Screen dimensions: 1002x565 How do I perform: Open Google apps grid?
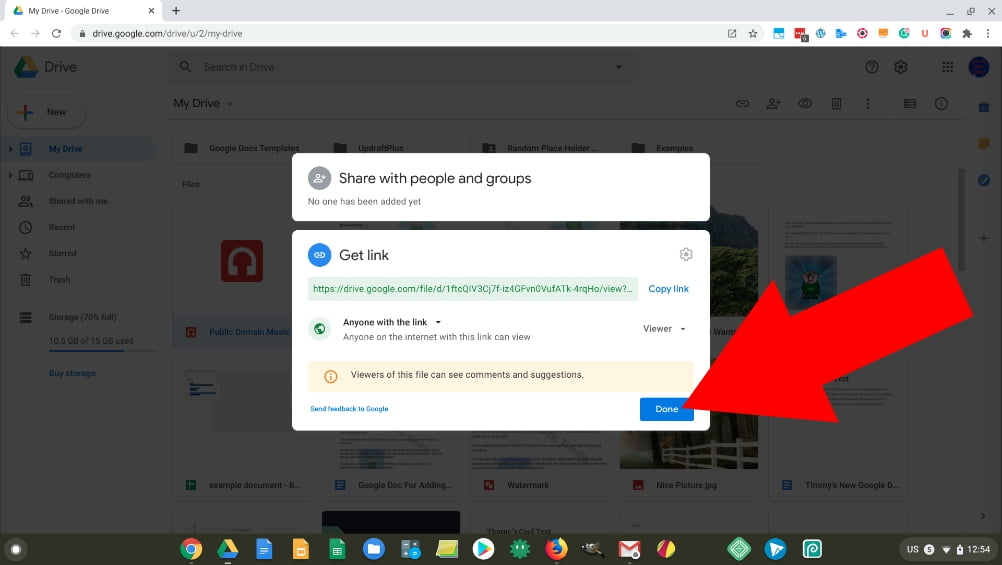948,67
